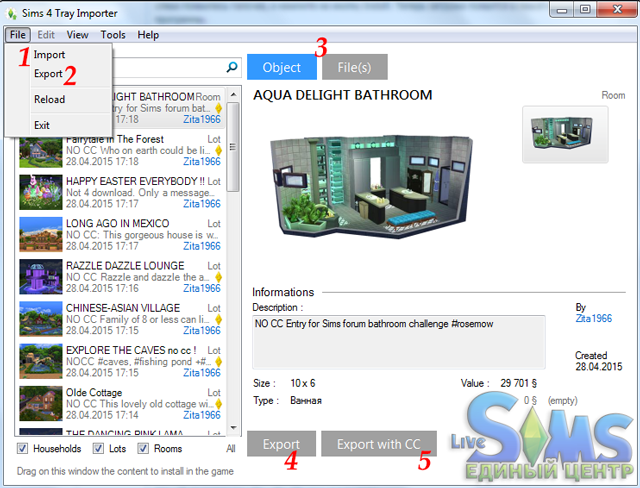This screenshot has width=640, height=488.
Task: Toggle the Lots checkbox
Action: click(x=98, y=448)
